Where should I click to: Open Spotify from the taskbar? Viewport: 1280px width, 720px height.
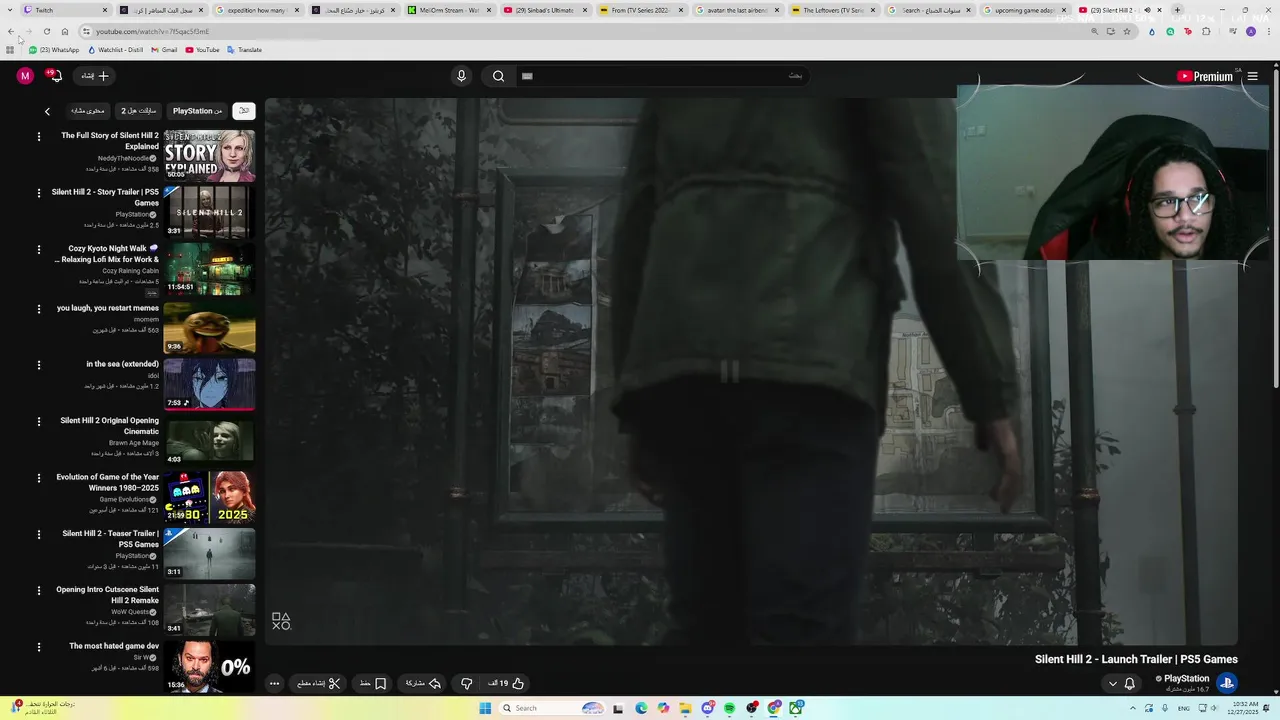click(x=730, y=708)
